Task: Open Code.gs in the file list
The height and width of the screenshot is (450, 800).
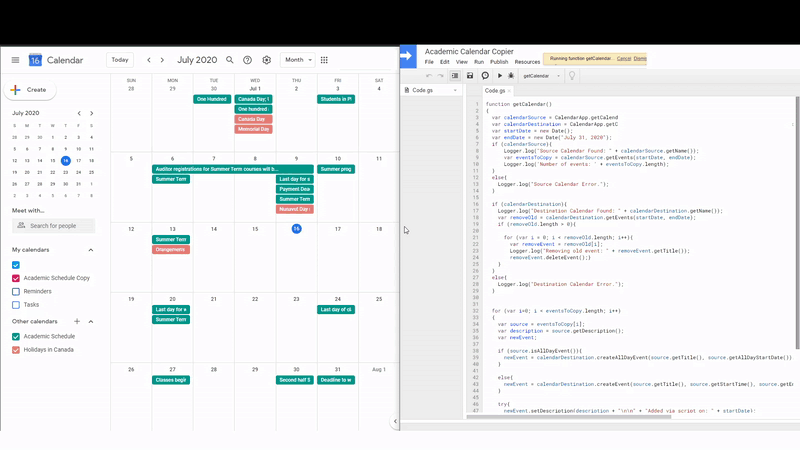Action: click(x=422, y=90)
